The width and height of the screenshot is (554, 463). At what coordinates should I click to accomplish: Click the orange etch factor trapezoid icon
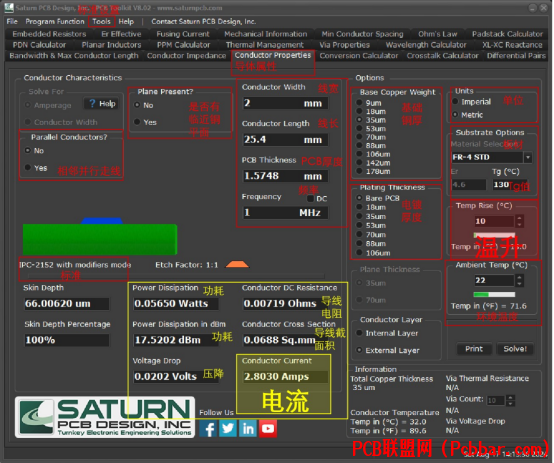pyautogui.click(x=237, y=264)
